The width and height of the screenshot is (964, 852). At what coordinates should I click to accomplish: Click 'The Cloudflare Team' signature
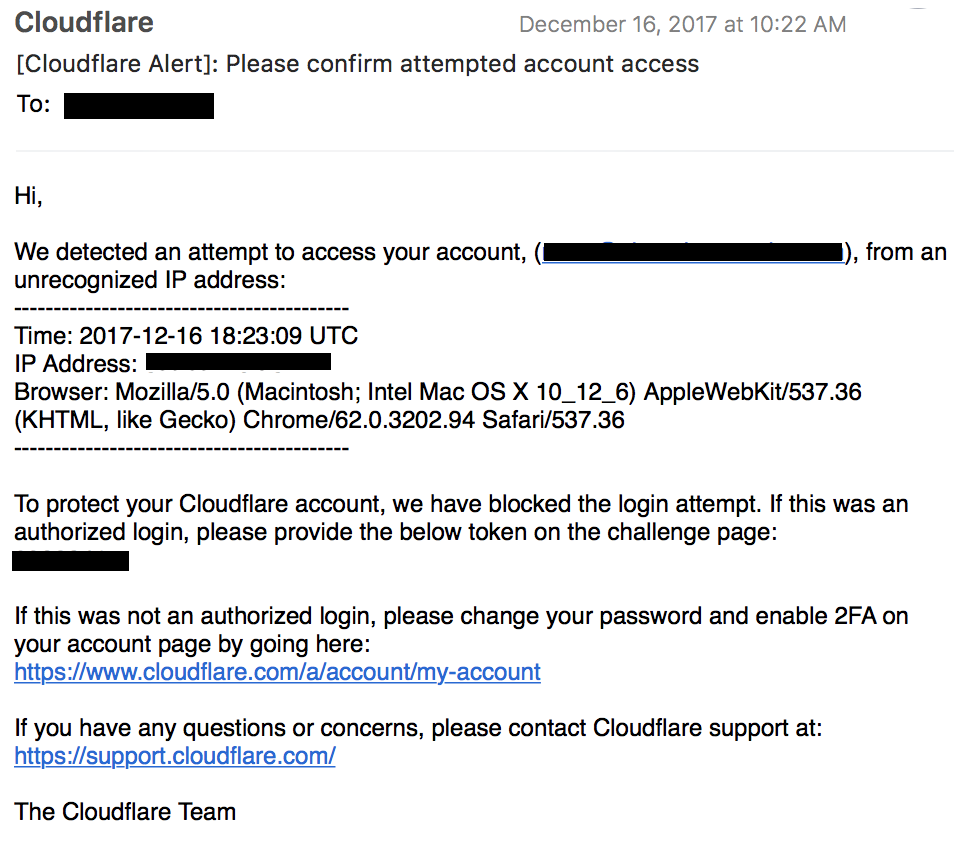[125, 811]
